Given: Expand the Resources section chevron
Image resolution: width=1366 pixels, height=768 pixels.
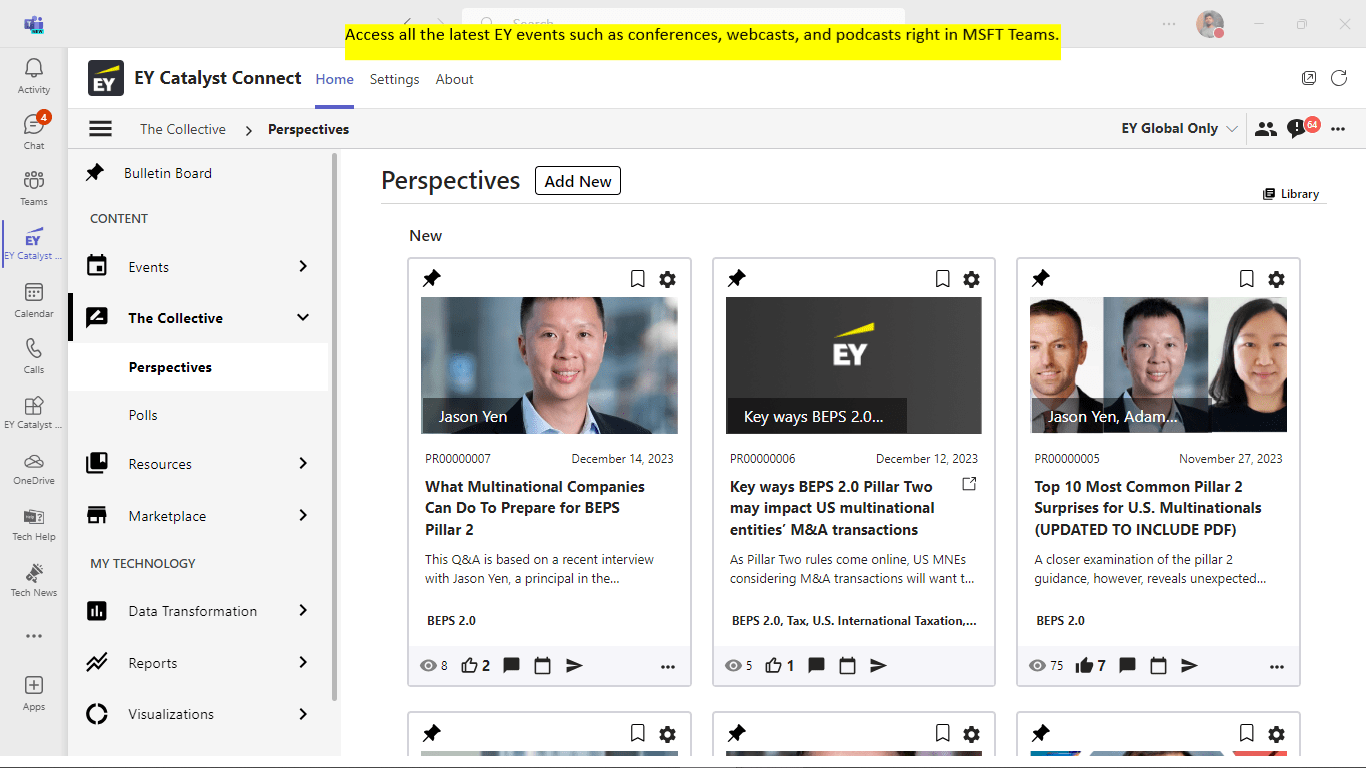Looking at the screenshot, I should click(x=303, y=463).
